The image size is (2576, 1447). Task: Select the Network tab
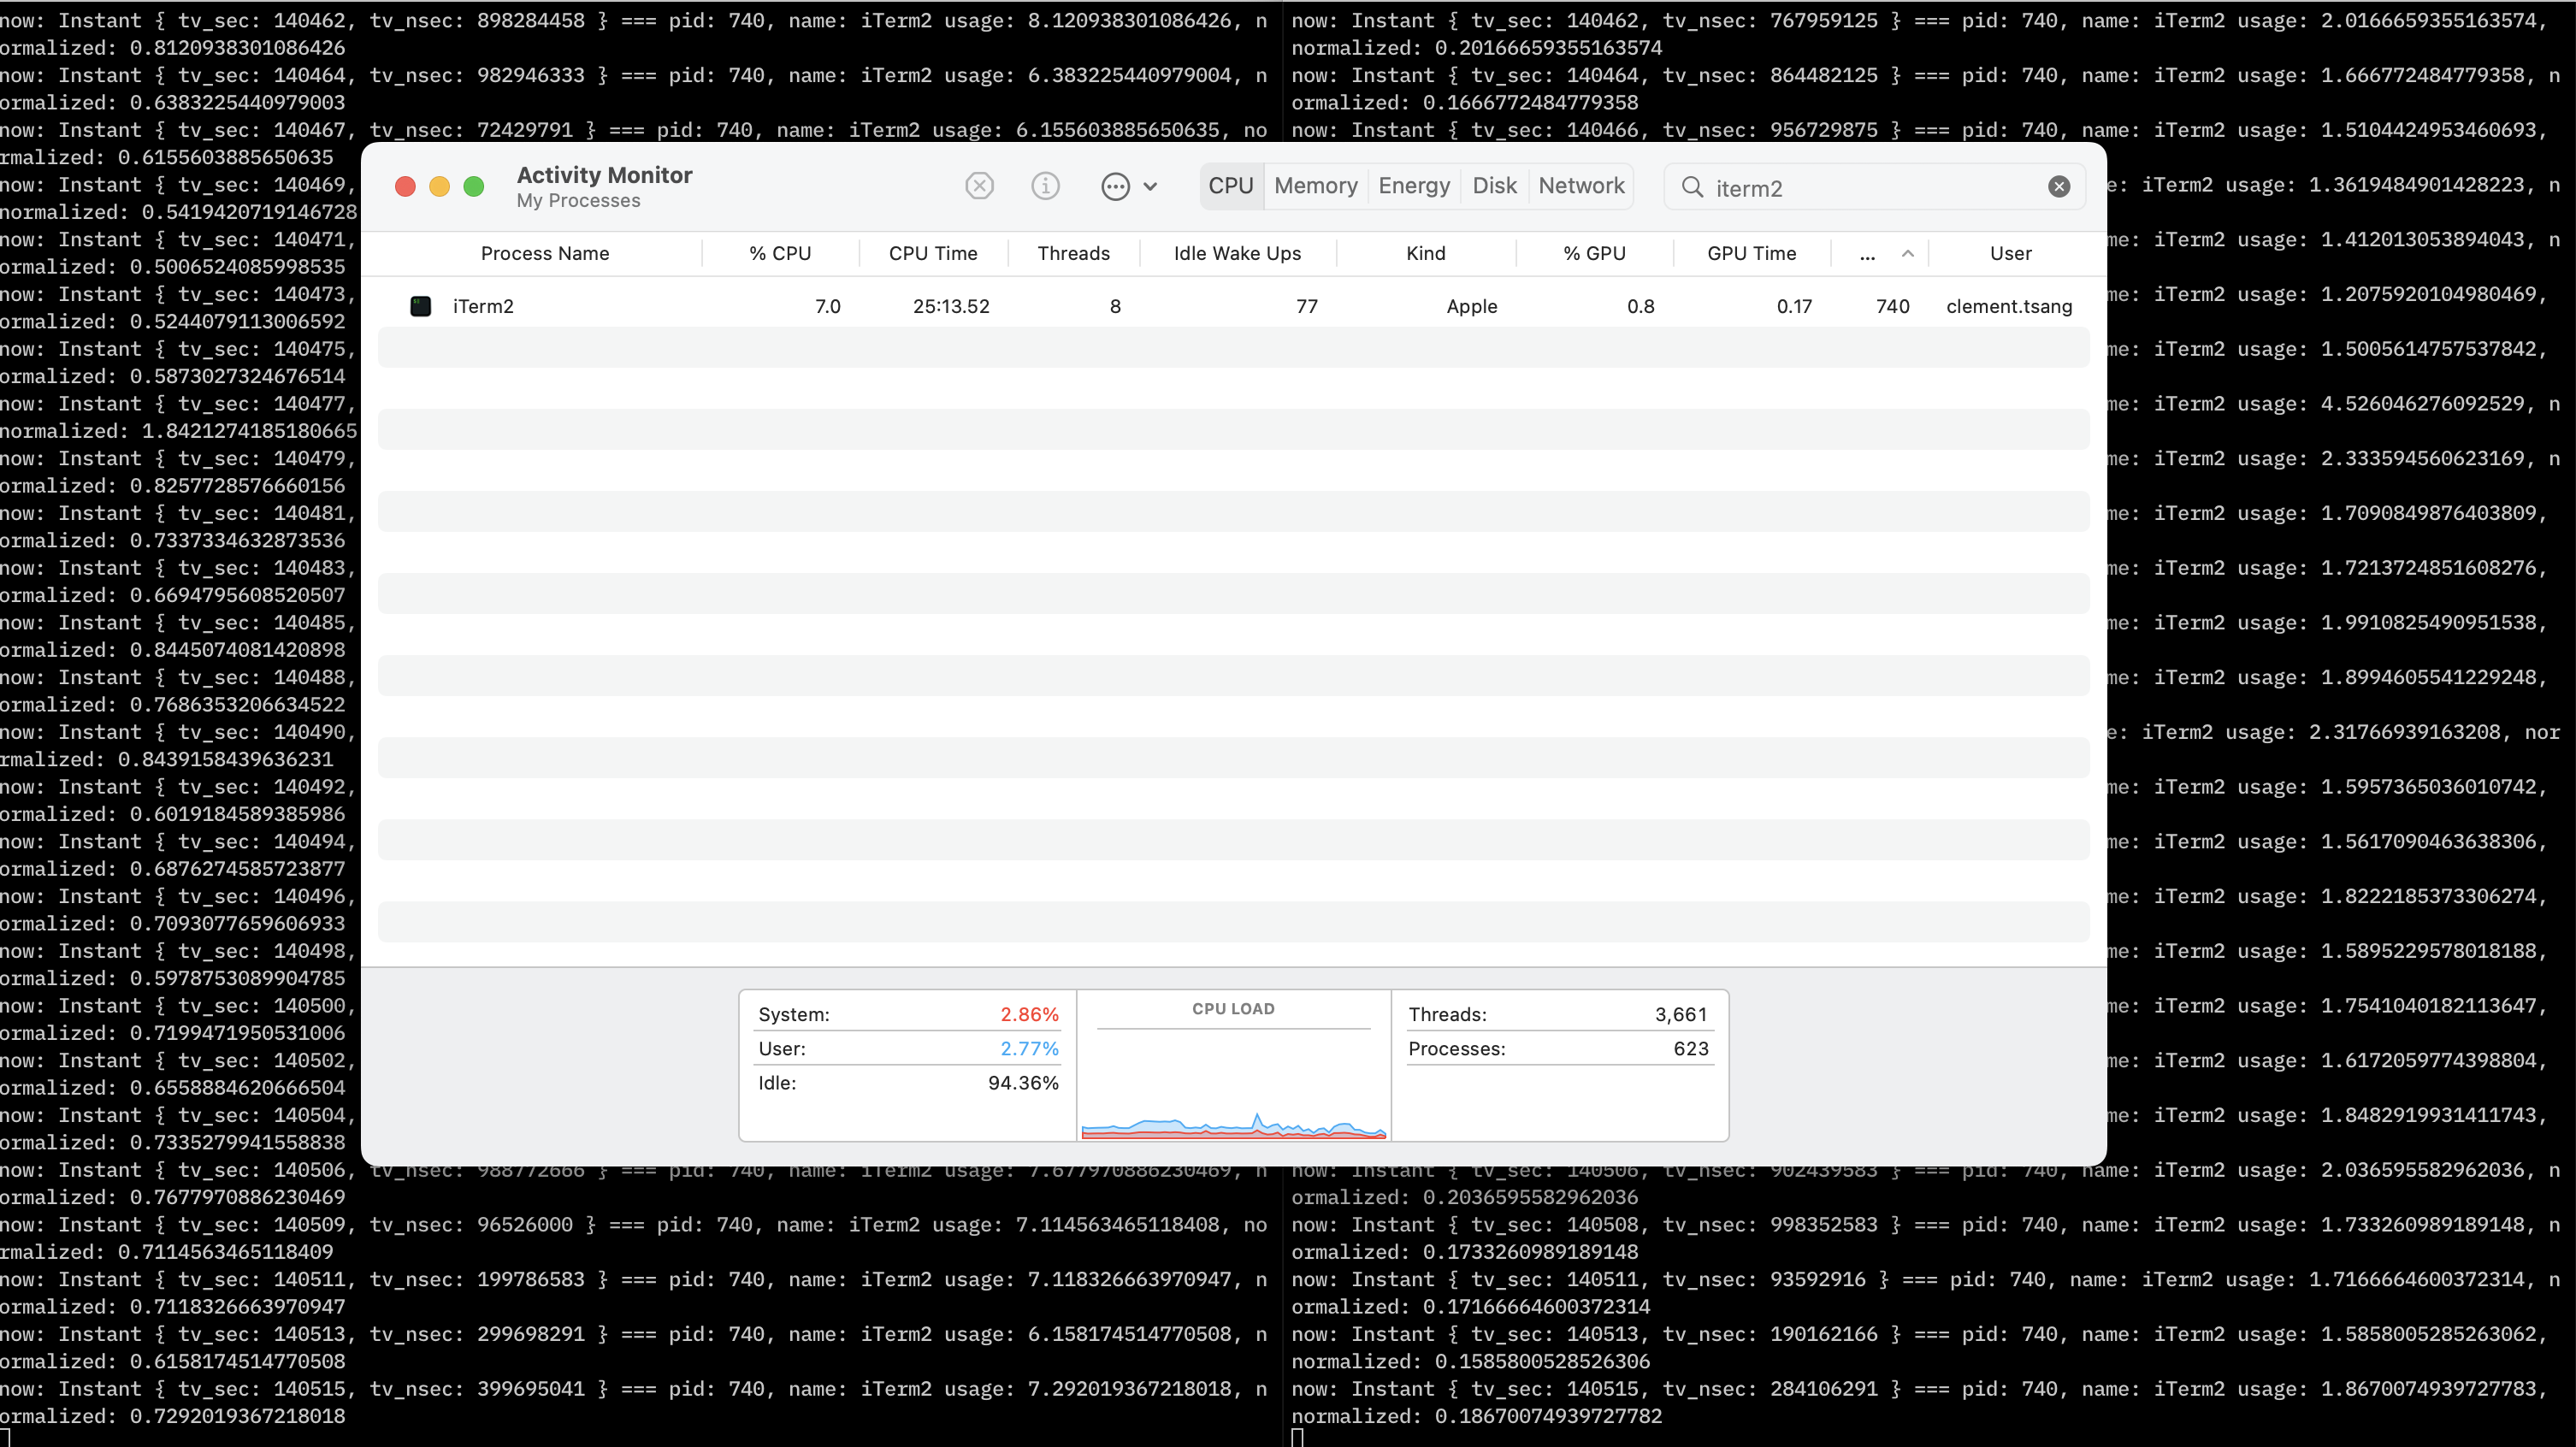(x=1580, y=185)
